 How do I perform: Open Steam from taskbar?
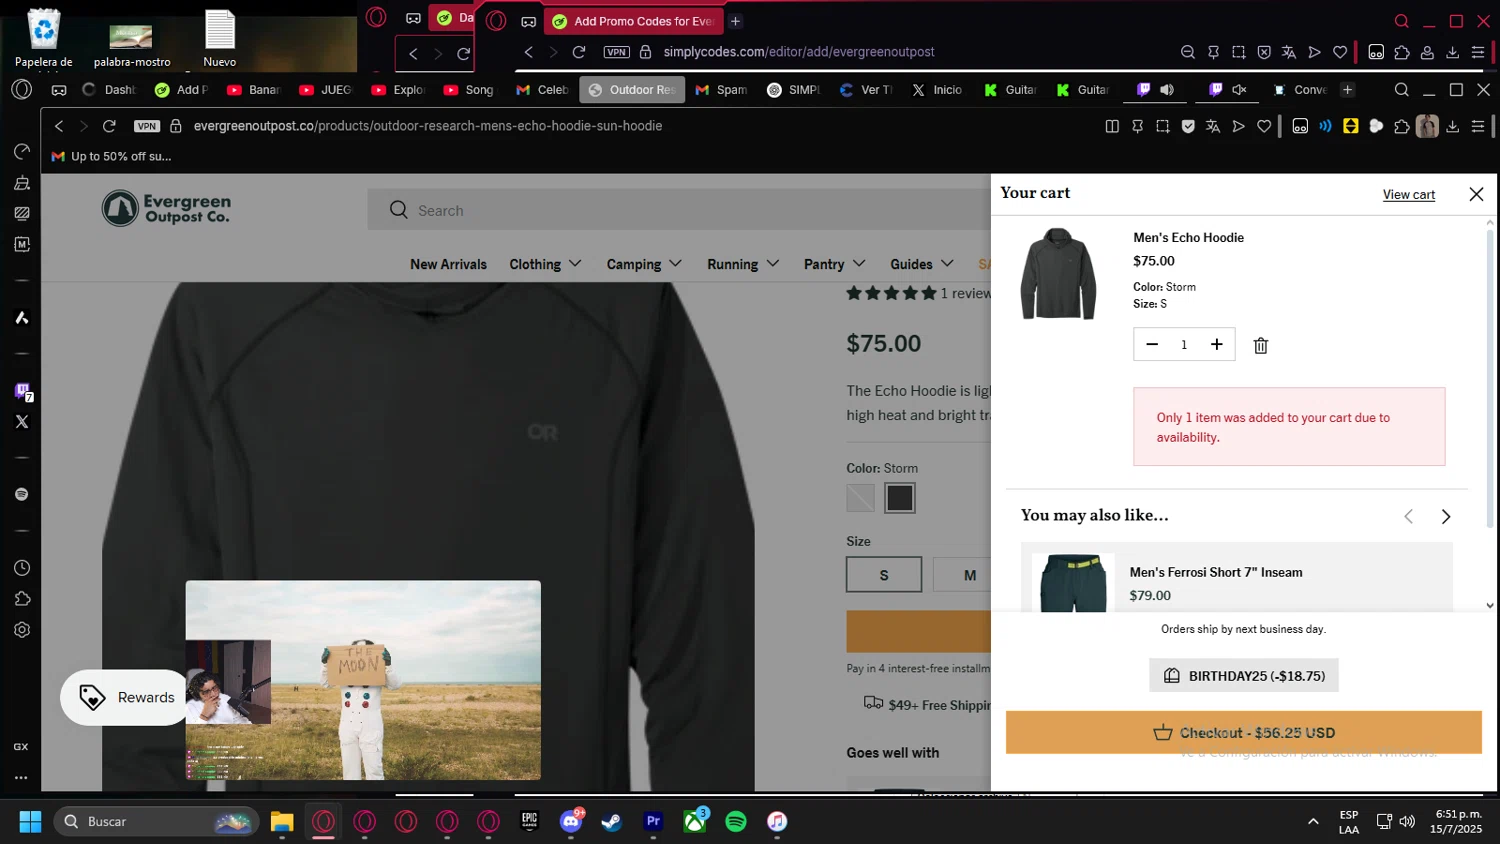[611, 821]
